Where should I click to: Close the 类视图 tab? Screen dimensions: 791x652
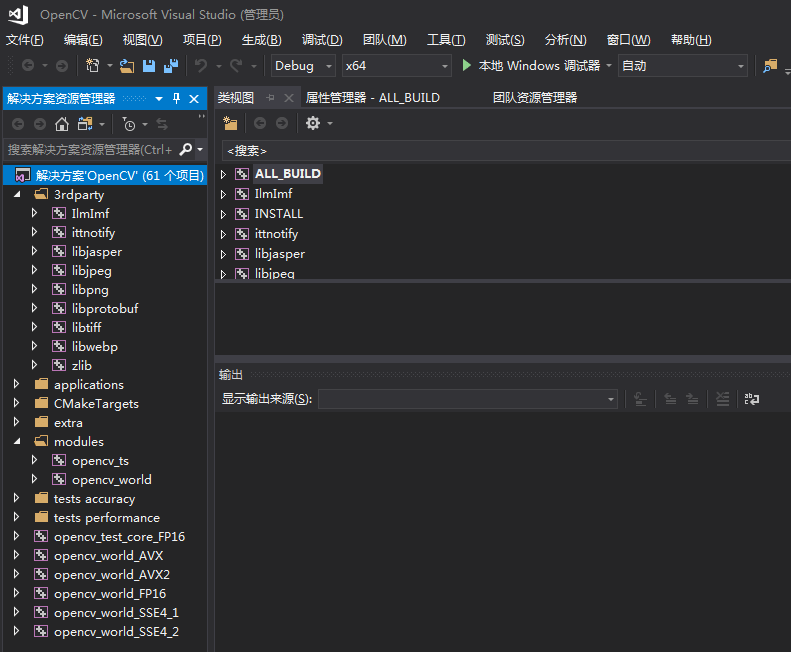[289, 98]
